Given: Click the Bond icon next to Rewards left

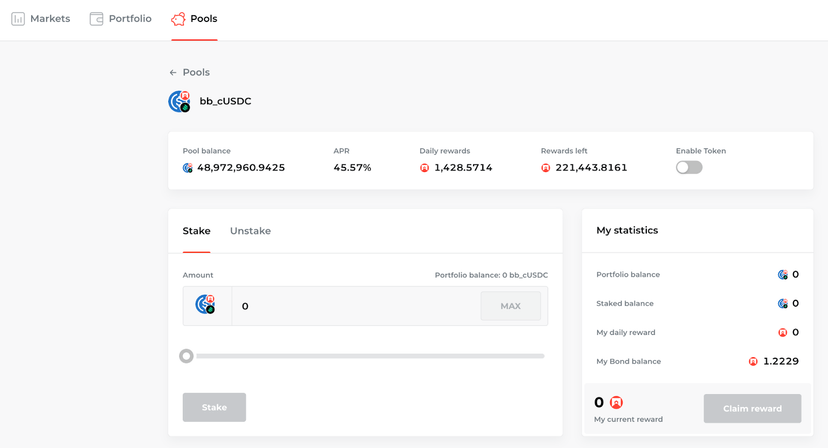Looking at the screenshot, I should [x=545, y=168].
